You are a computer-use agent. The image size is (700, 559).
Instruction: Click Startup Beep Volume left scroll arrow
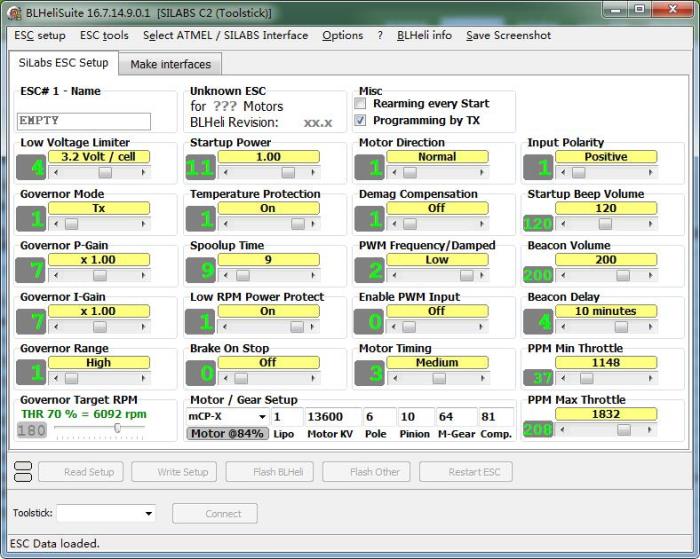tap(563, 224)
